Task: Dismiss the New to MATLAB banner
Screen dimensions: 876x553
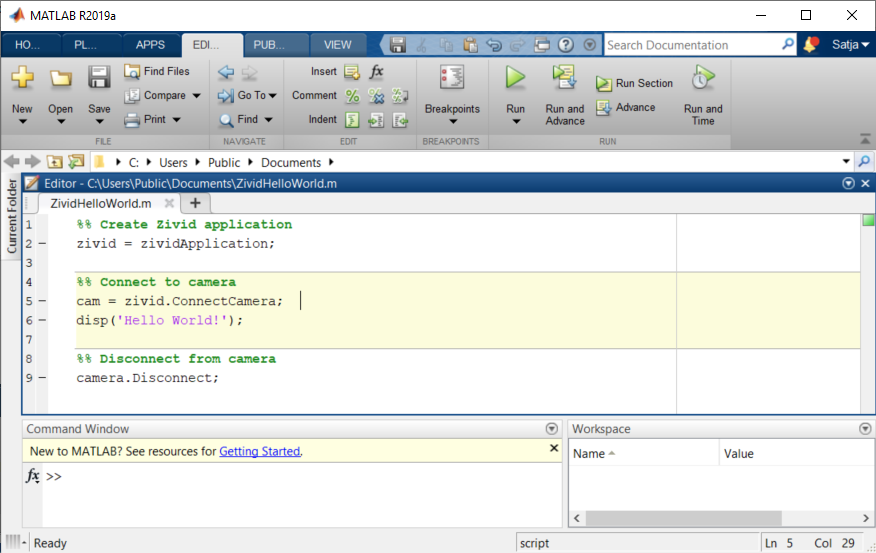Action: coord(554,448)
